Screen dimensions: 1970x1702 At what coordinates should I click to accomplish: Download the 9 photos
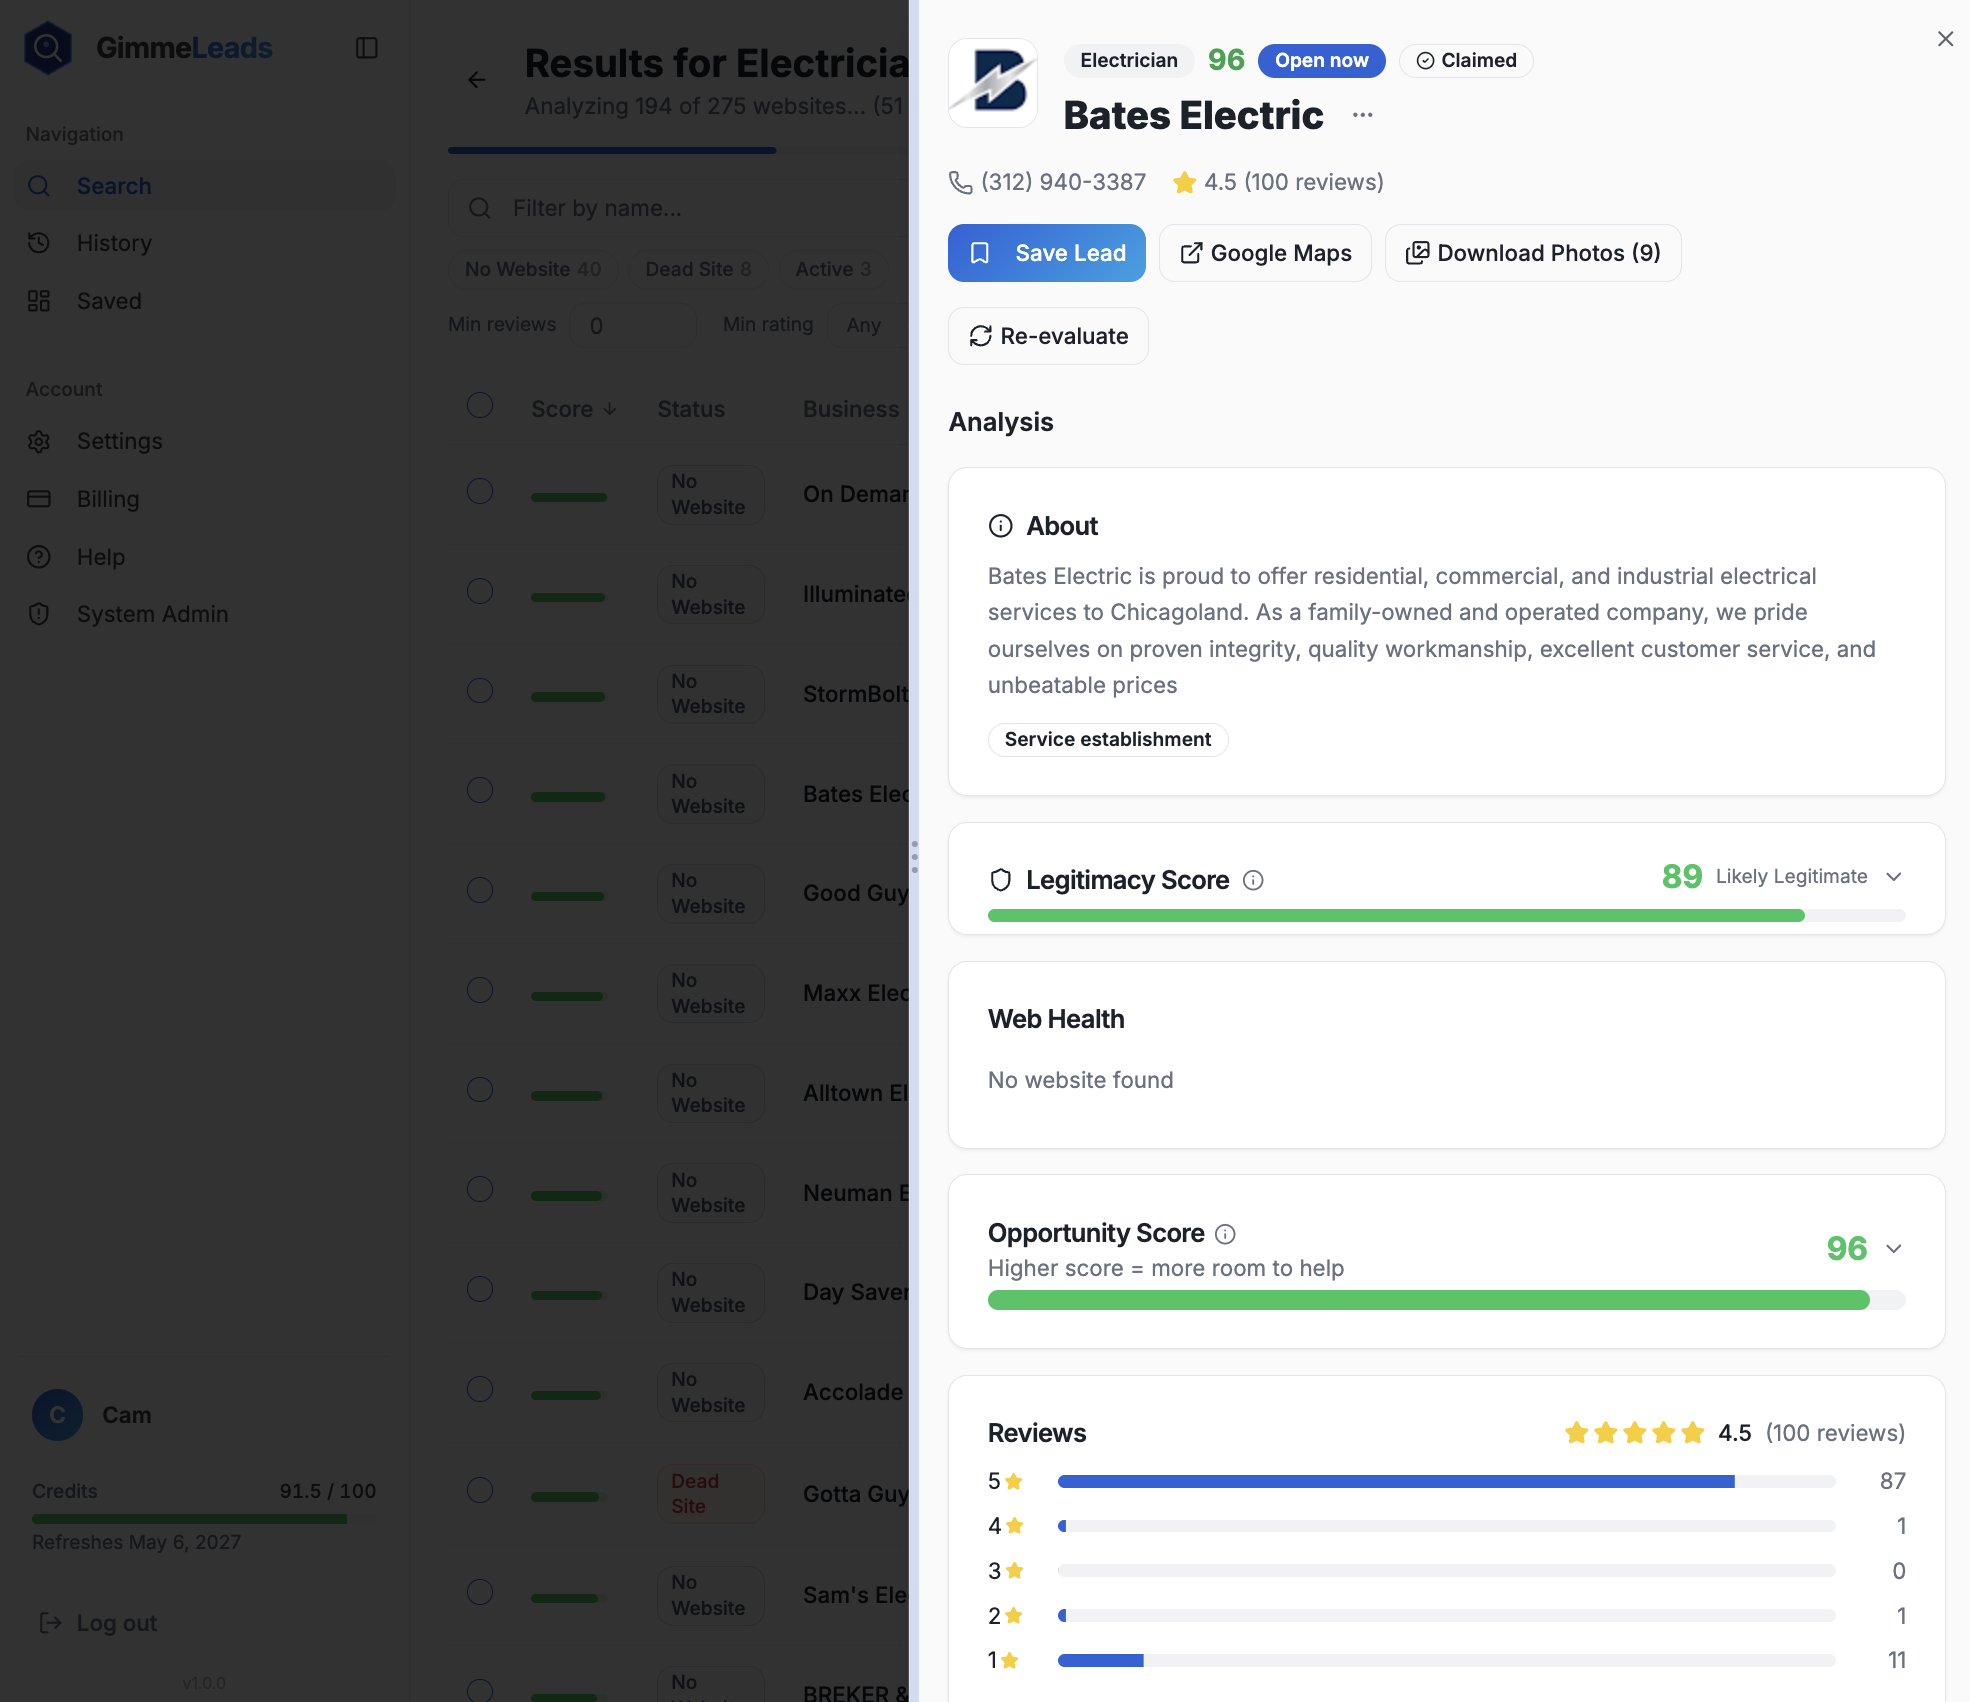[x=1533, y=253]
